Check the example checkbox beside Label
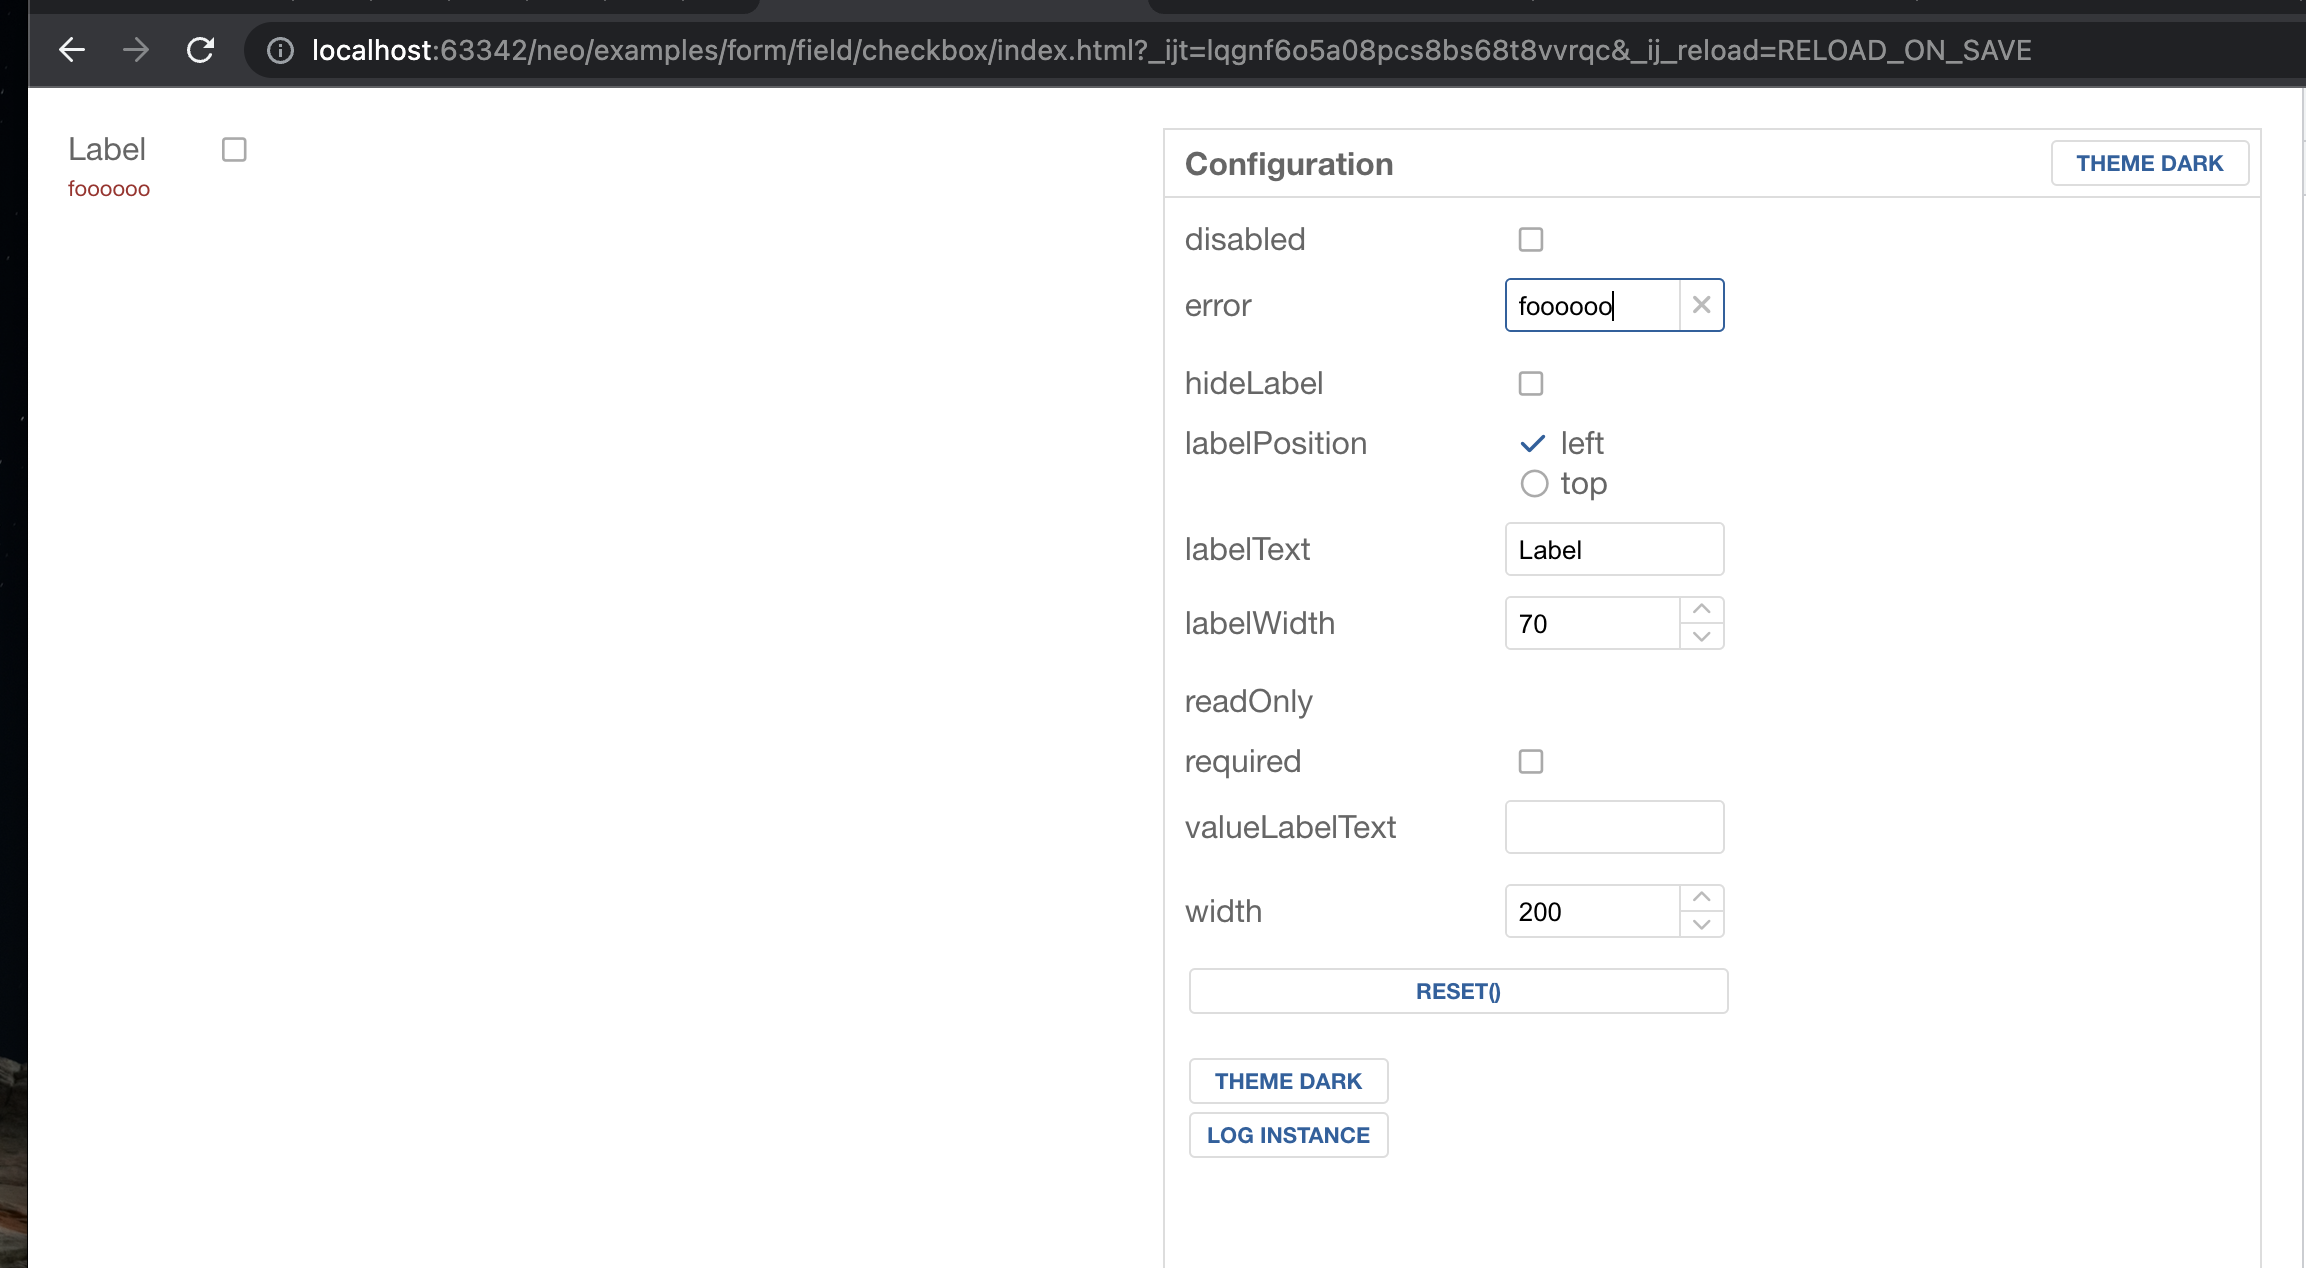Screen dimensions: 2306x1268 (234, 149)
